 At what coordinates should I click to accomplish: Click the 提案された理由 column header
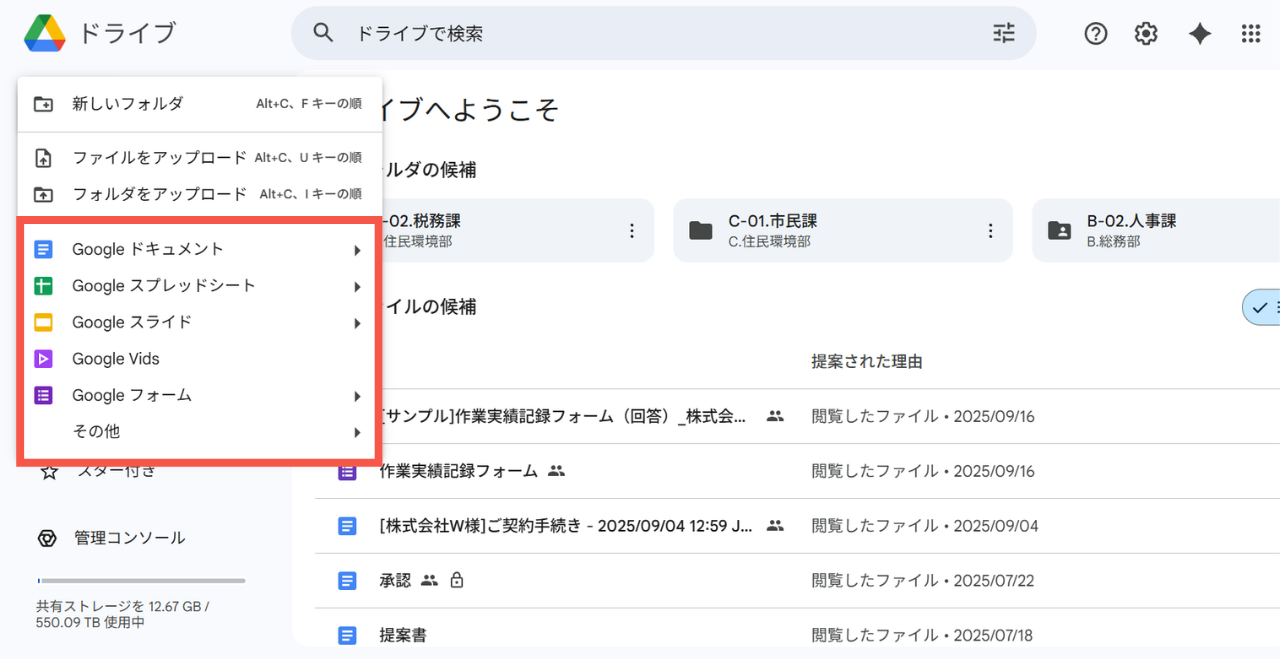(867, 362)
